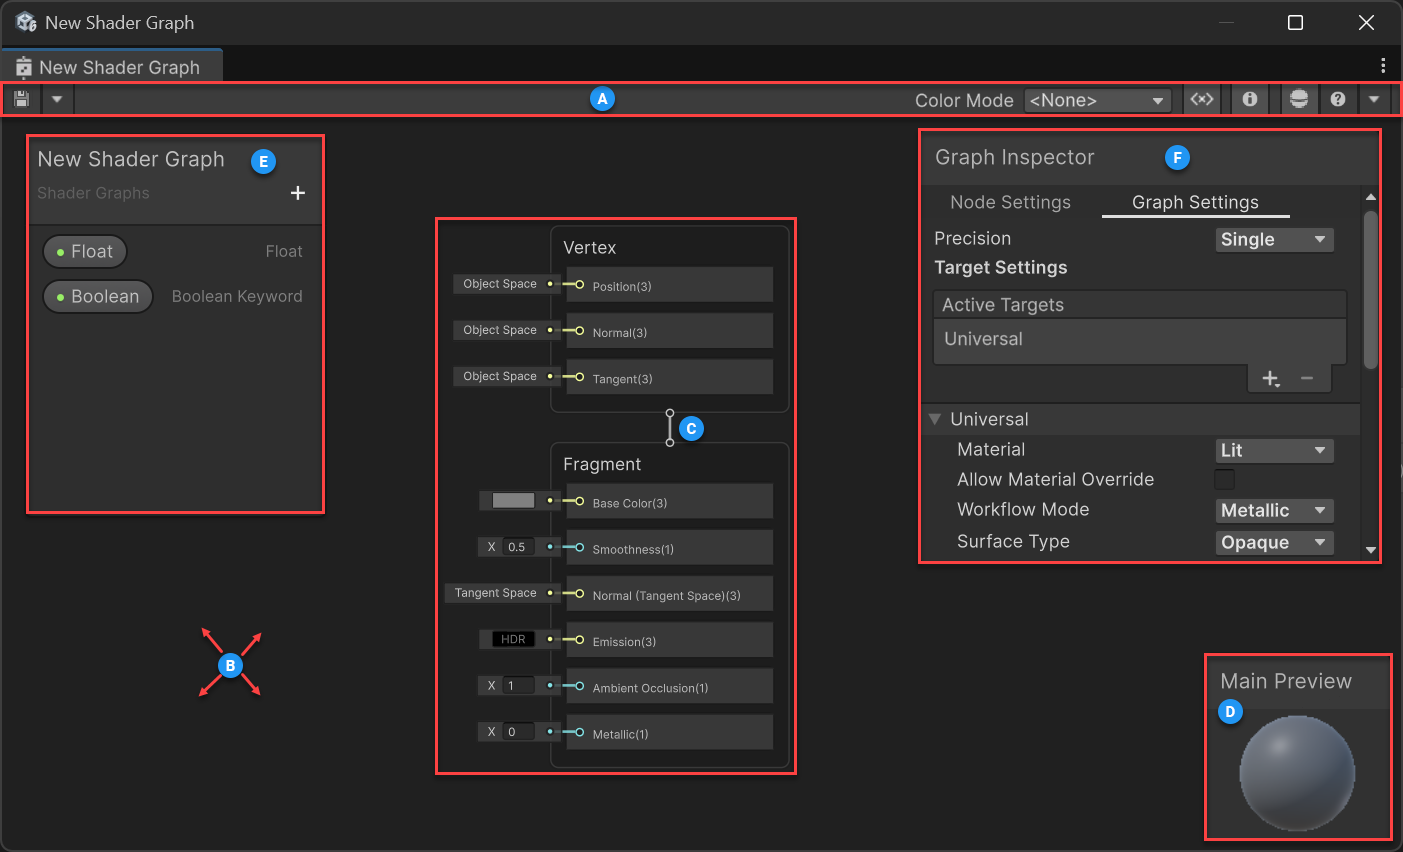Save the shader graph asset
The width and height of the screenshot is (1403, 852).
[x=20, y=99]
